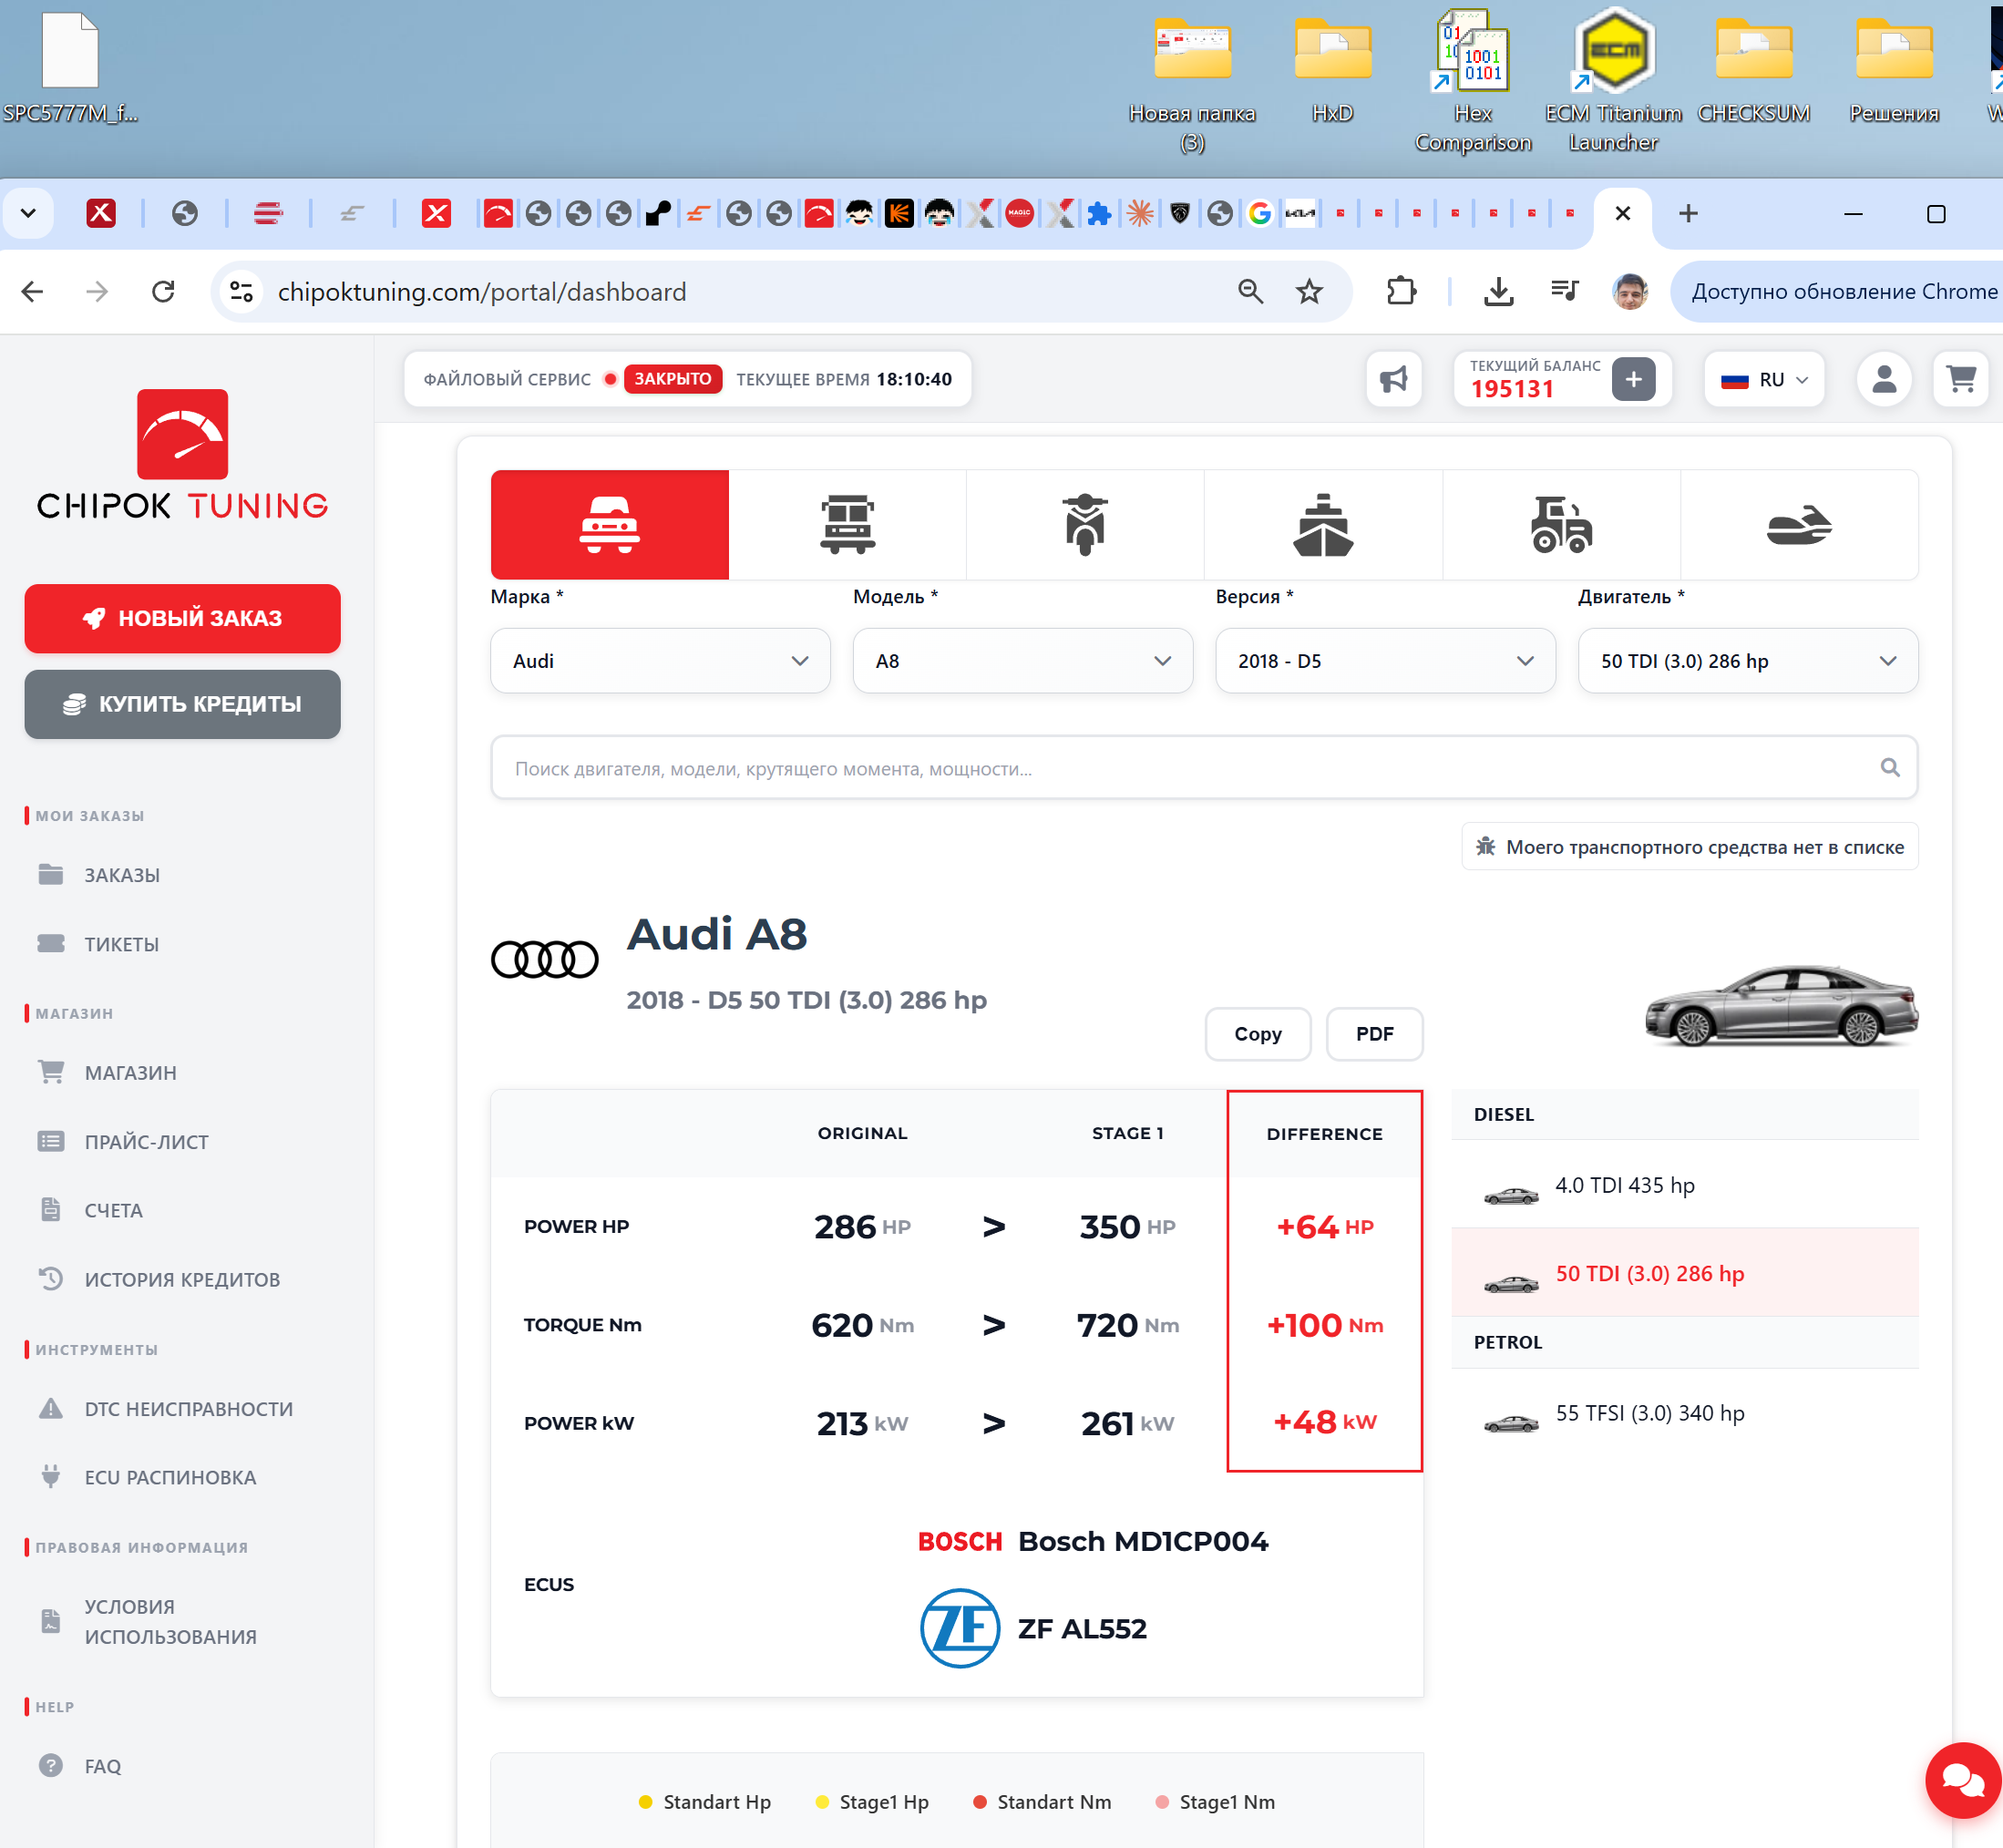Screen dimensions: 2003x1848
Task: Select the car vehicle category tab
Action: (x=609, y=525)
